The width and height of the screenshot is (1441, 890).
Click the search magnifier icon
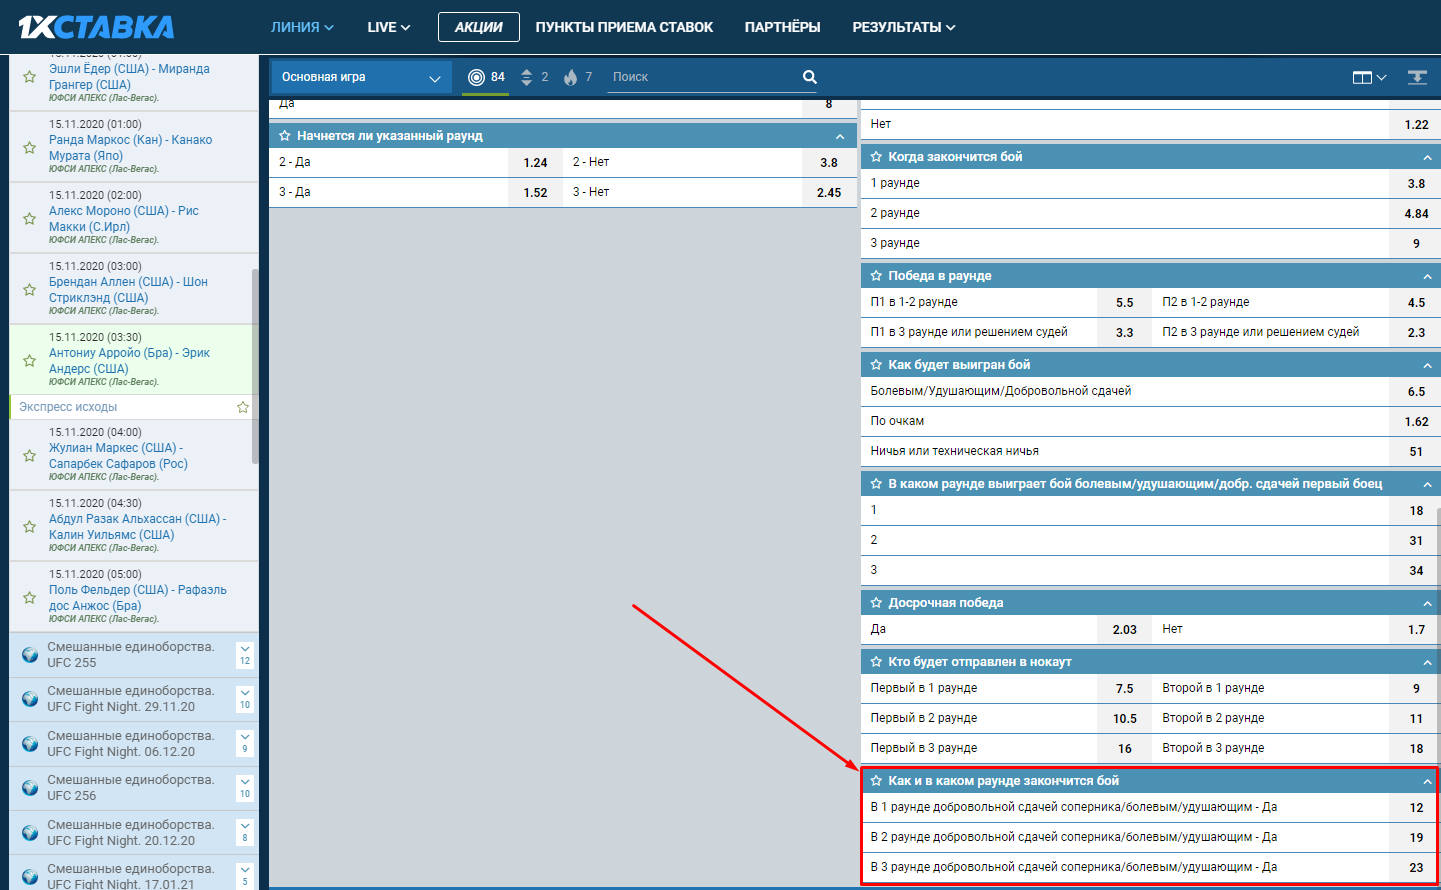[809, 77]
